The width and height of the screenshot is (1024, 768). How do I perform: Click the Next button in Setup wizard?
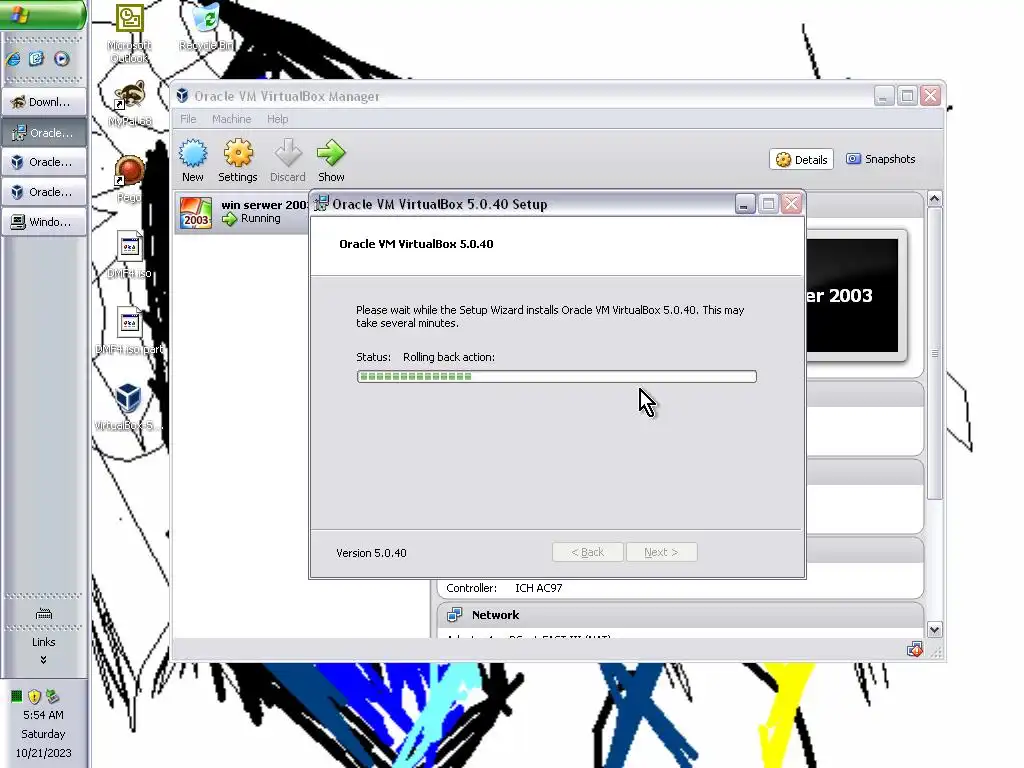pos(662,552)
